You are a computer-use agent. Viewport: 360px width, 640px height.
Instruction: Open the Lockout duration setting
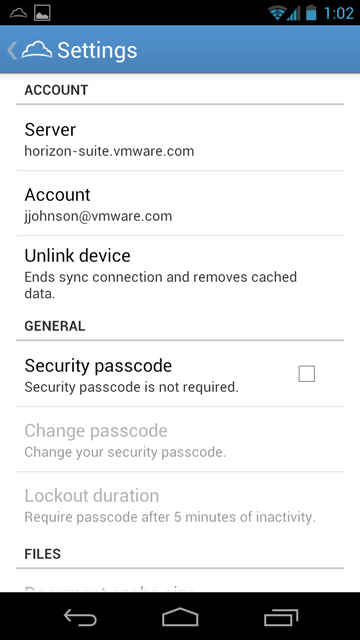(180, 504)
